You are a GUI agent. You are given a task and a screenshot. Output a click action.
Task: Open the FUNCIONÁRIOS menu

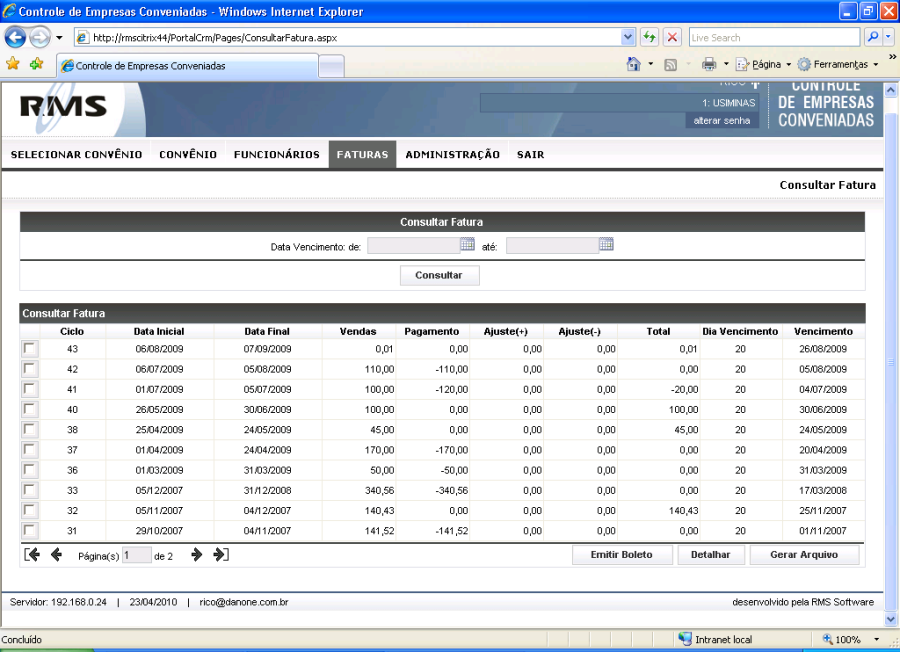pyautogui.click(x=276, y=154)
